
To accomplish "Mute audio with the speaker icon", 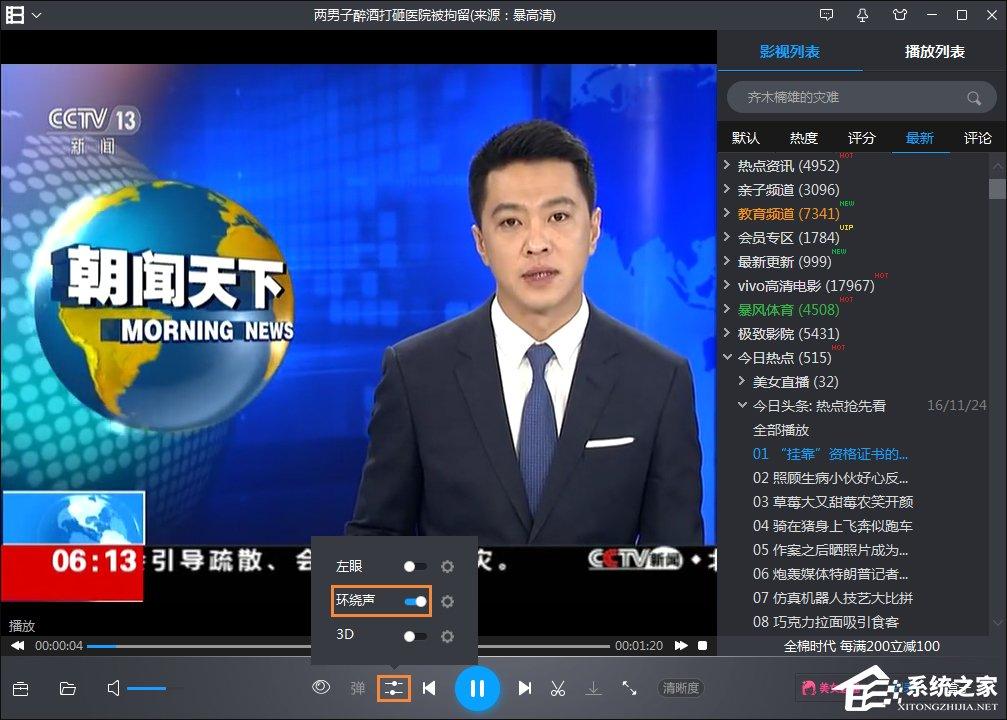I will click(x=114, y=688).
